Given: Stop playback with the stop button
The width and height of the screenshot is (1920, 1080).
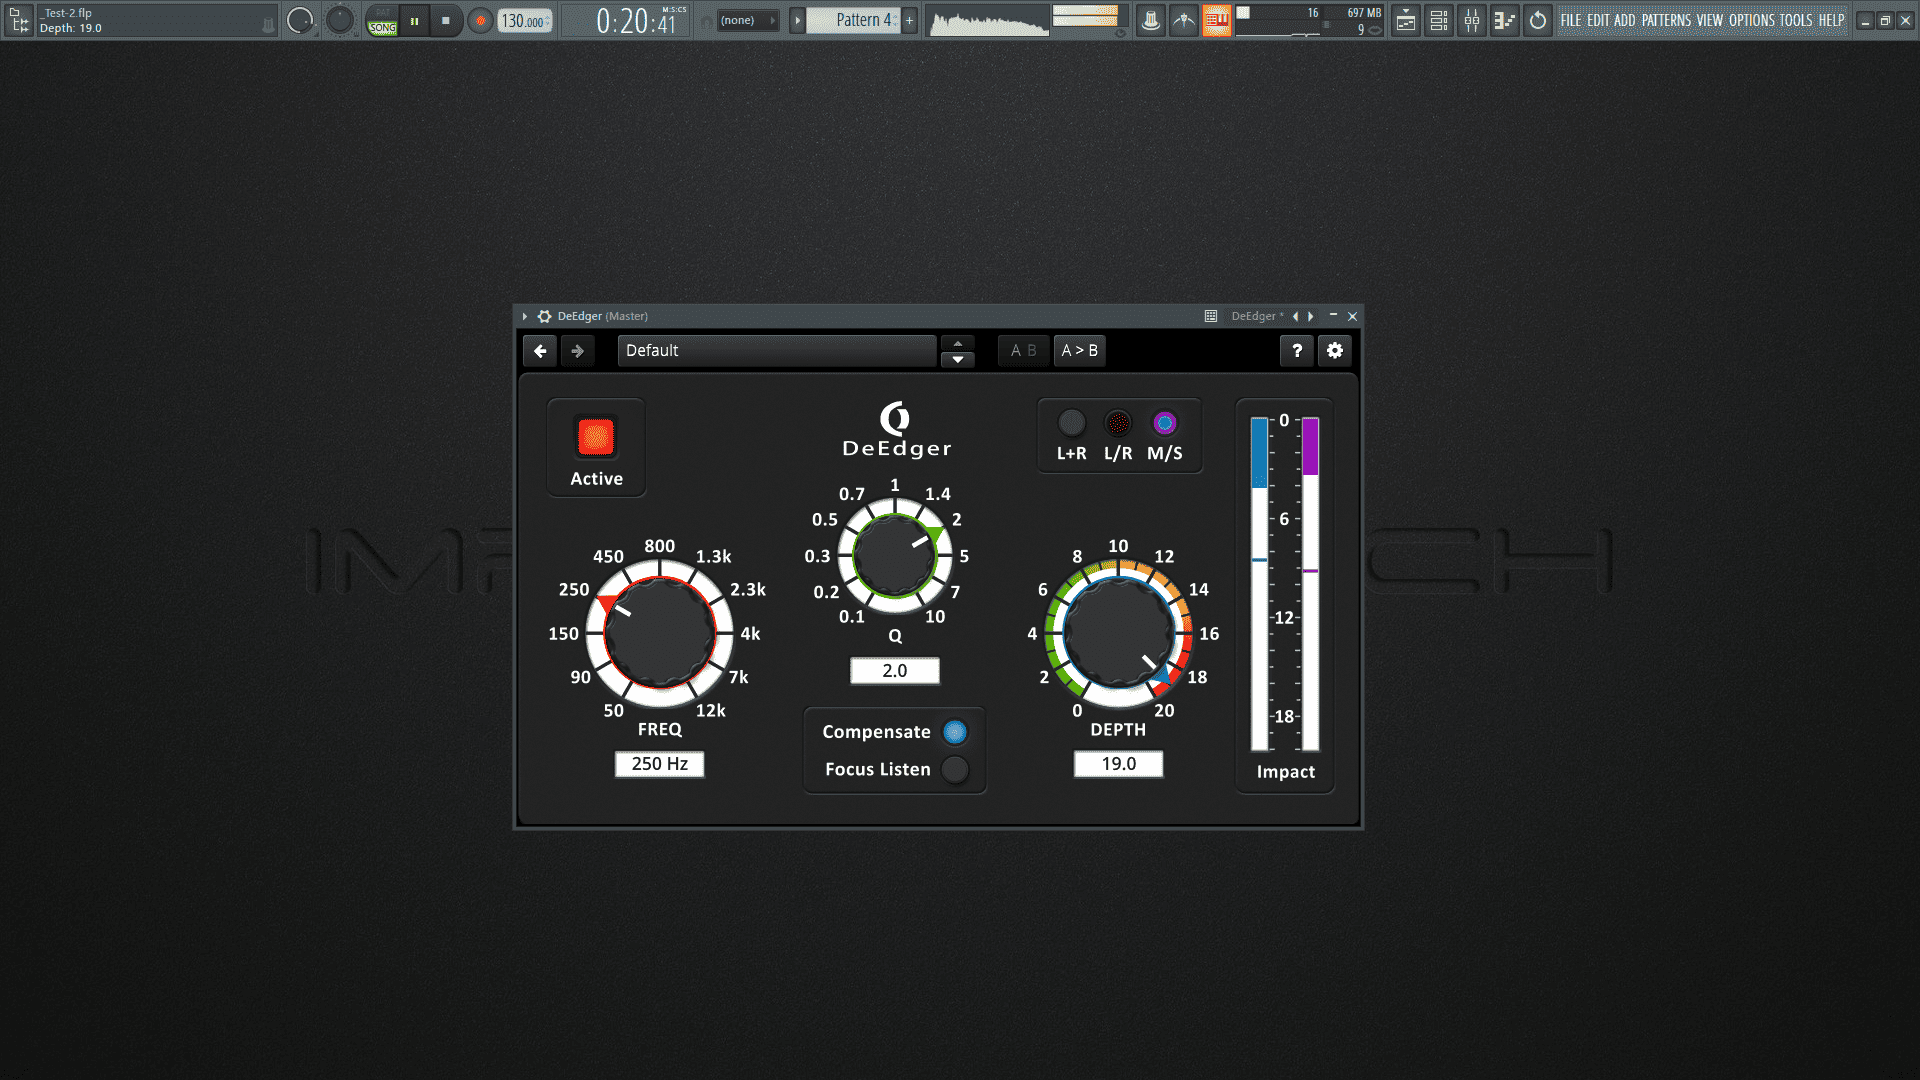Looking at the screenshot, I should [446, 20].
